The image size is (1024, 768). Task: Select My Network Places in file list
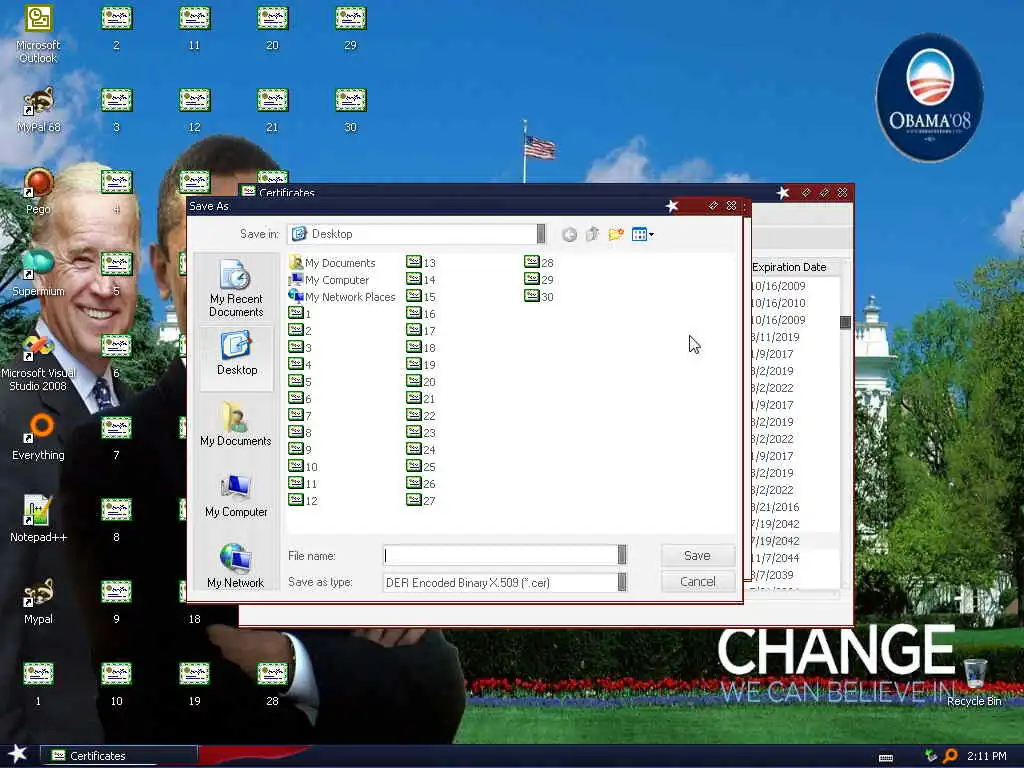342,296
